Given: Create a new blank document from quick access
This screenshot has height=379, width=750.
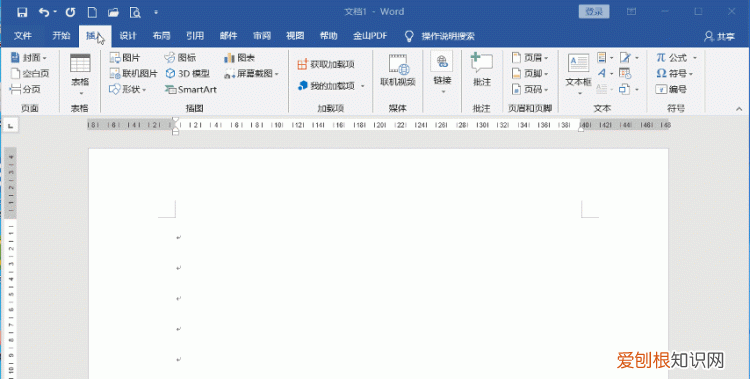Looking at the screenshot, I should [x=92, y=12].
